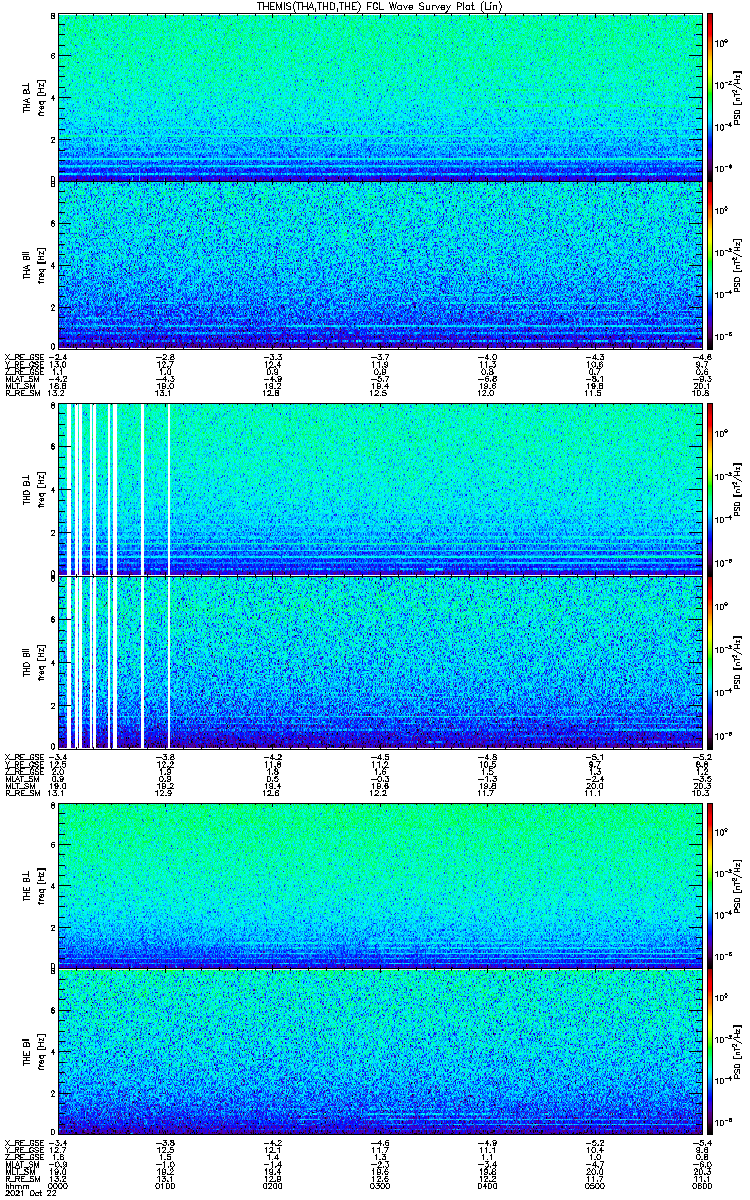Screen dimensions: 750x1200
Task: Click the 0200 time label on the bottom axis
Action: click(x=273, y=1186)
